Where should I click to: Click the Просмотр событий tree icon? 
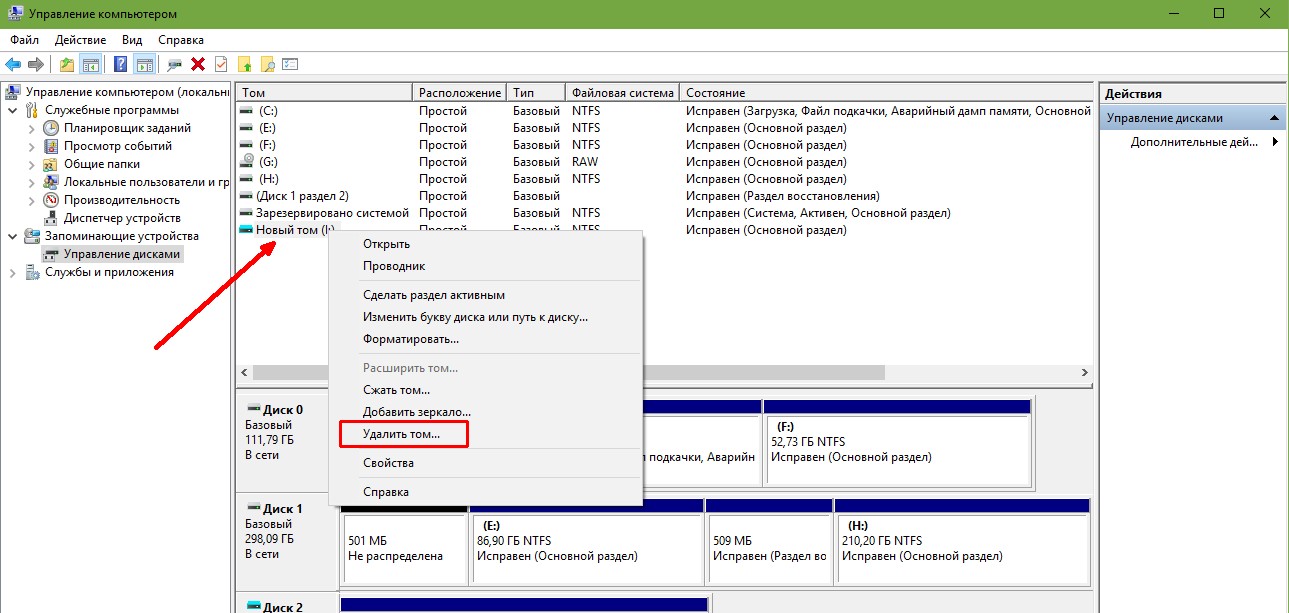[51, 146]
